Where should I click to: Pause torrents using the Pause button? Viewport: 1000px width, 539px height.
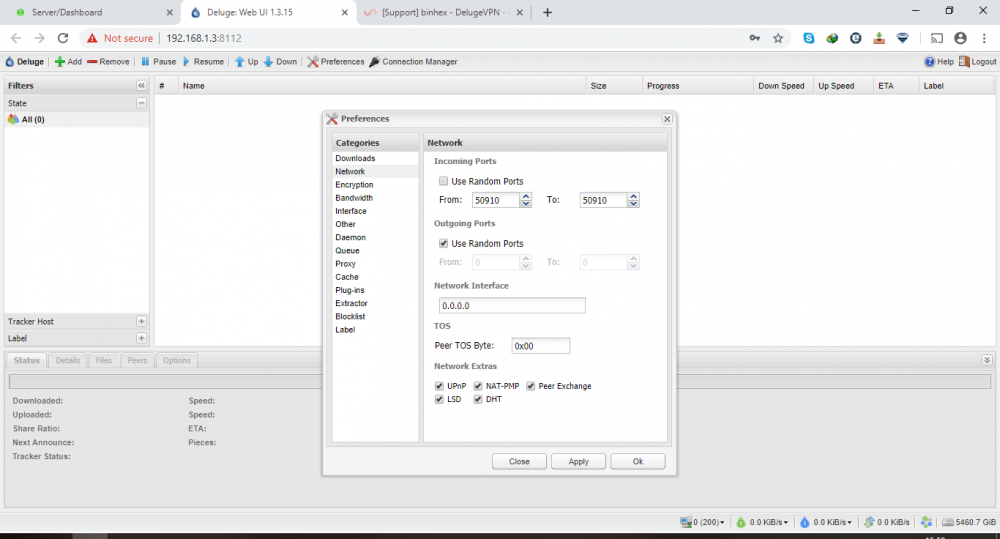tap(158, 62)
